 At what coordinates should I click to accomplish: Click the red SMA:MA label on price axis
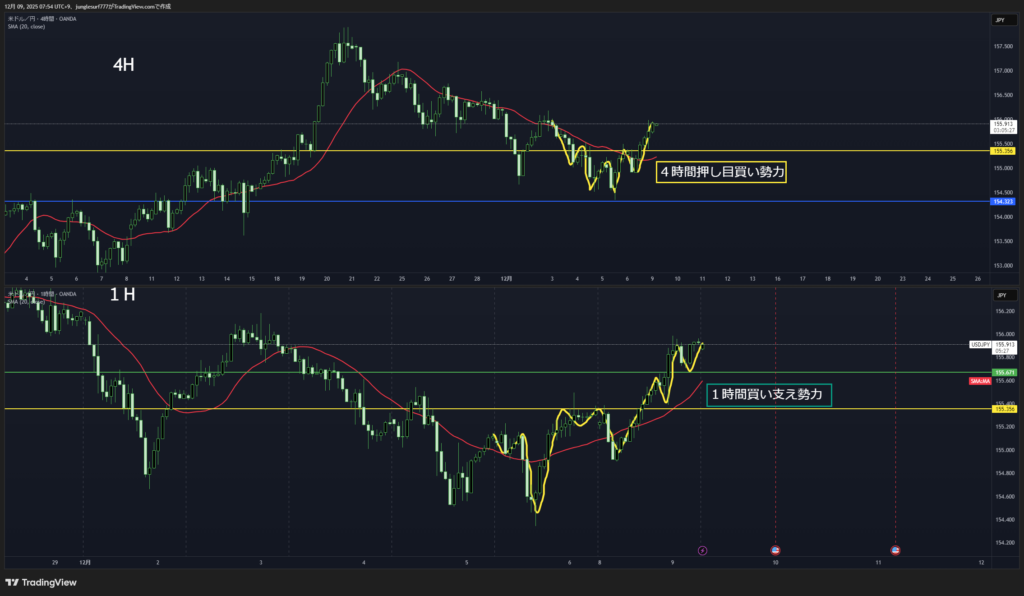(x=979, y=382)
